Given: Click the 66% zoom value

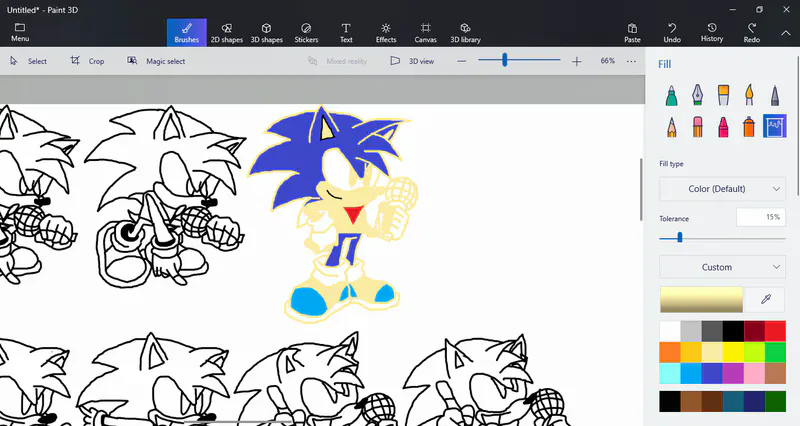Looking at the screenshot, I should tap(607, 61).
